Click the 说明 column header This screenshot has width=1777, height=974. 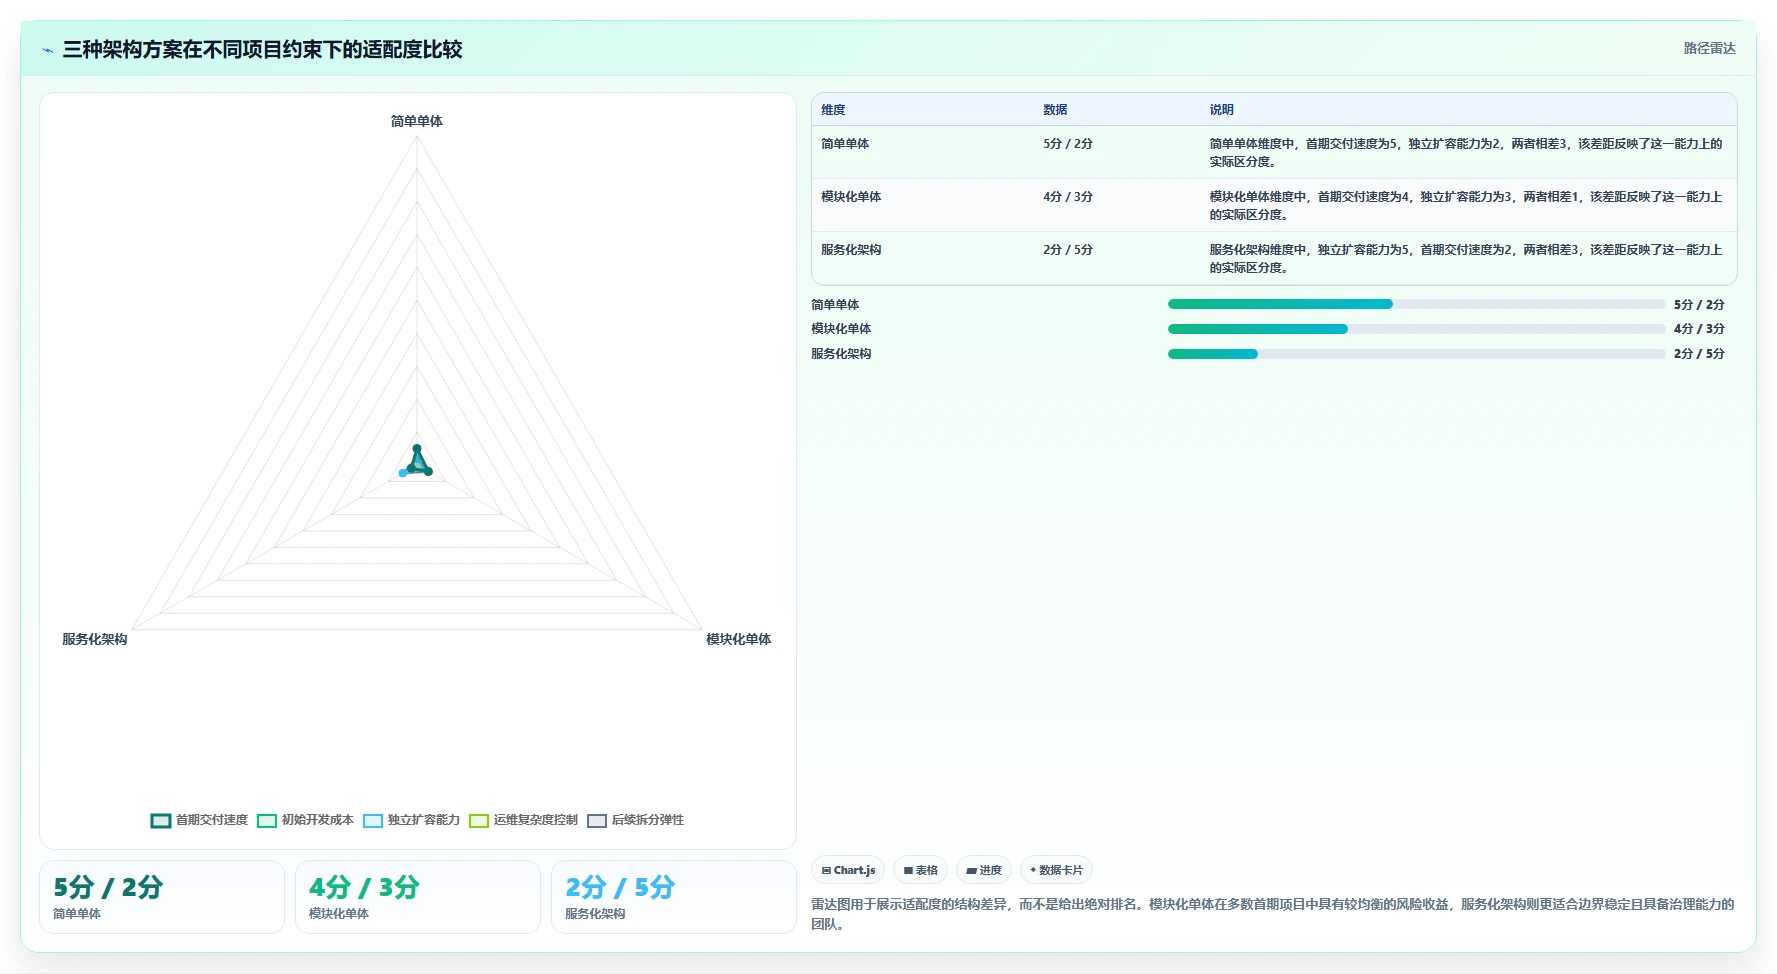pyautogui.click(x=1221, y=110)
